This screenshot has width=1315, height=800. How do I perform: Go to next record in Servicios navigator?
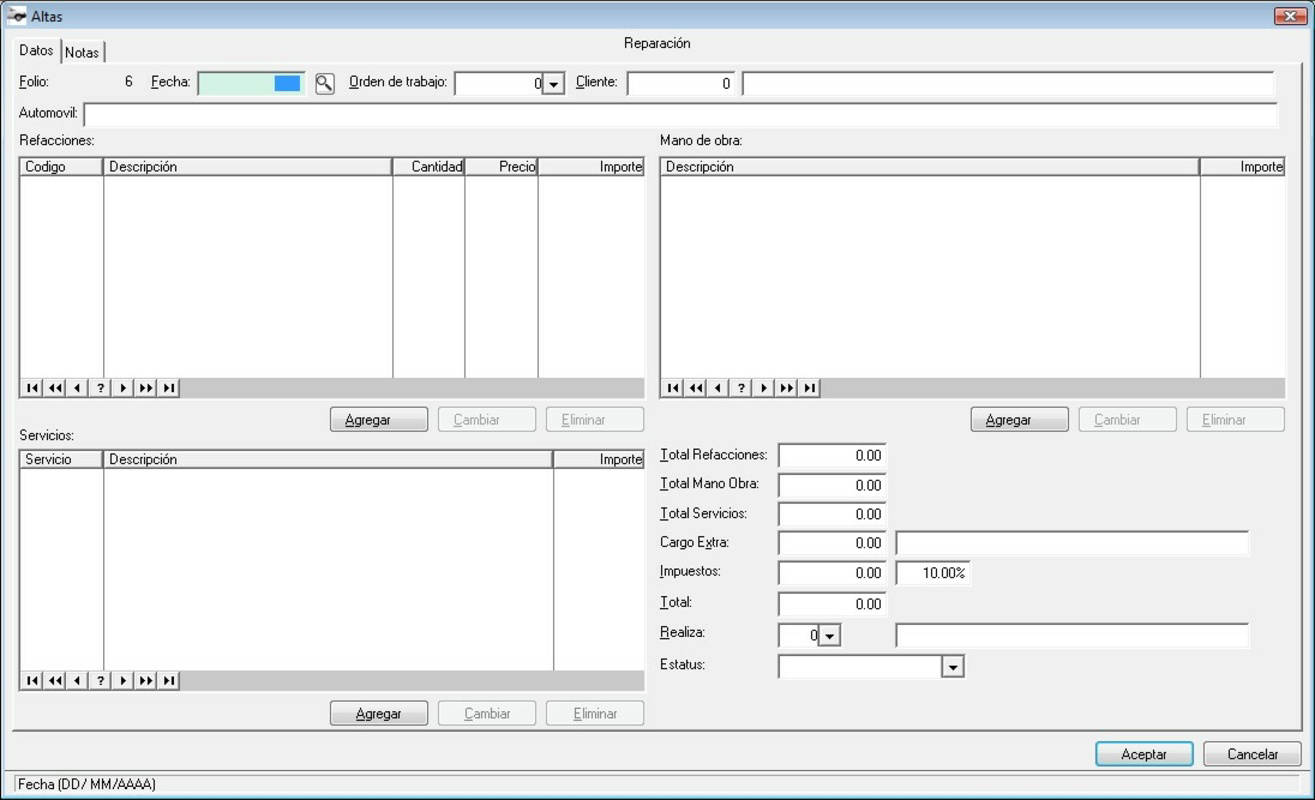click(123, 681)
